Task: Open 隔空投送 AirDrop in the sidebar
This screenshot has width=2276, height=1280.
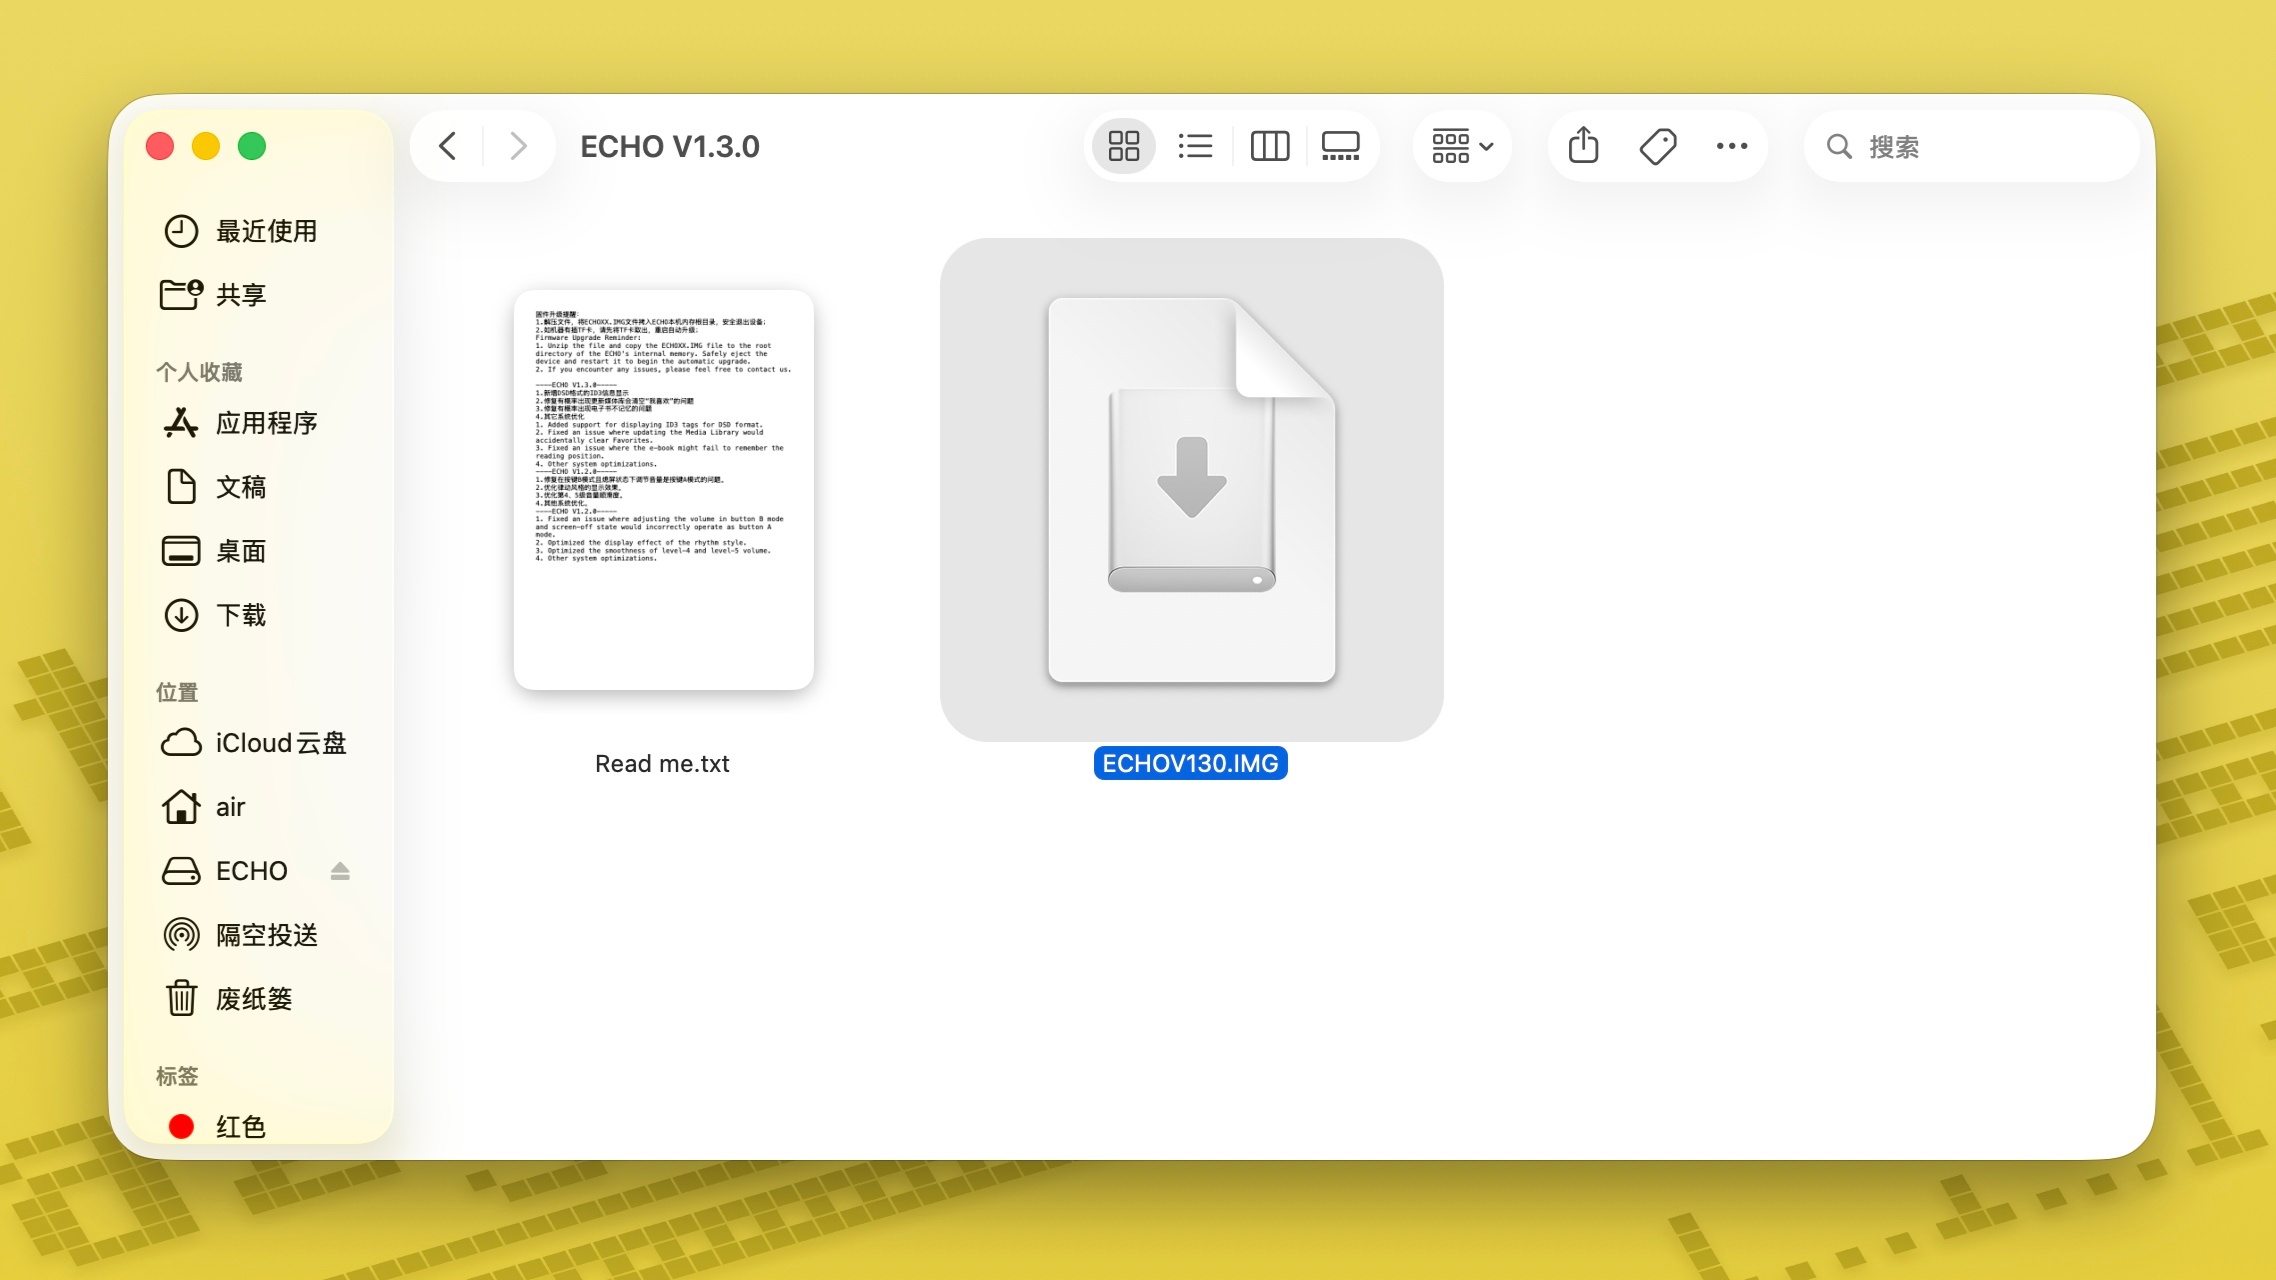Action: click(265, 935)
